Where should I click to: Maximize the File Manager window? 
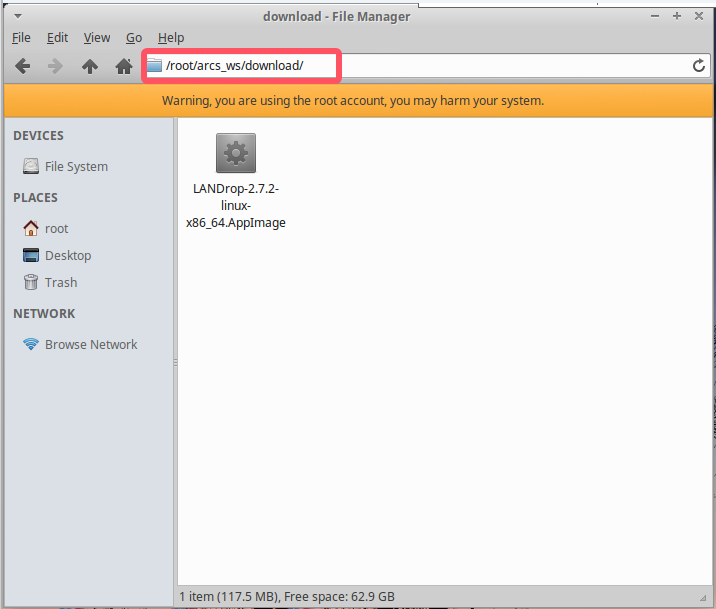pyautogui.click(x=677, y=16)
